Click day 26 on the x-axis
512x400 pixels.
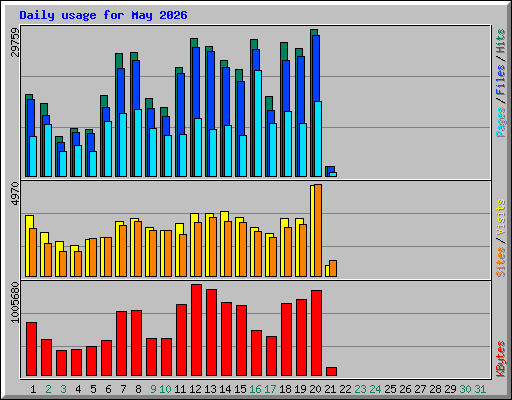click(405, 389)
